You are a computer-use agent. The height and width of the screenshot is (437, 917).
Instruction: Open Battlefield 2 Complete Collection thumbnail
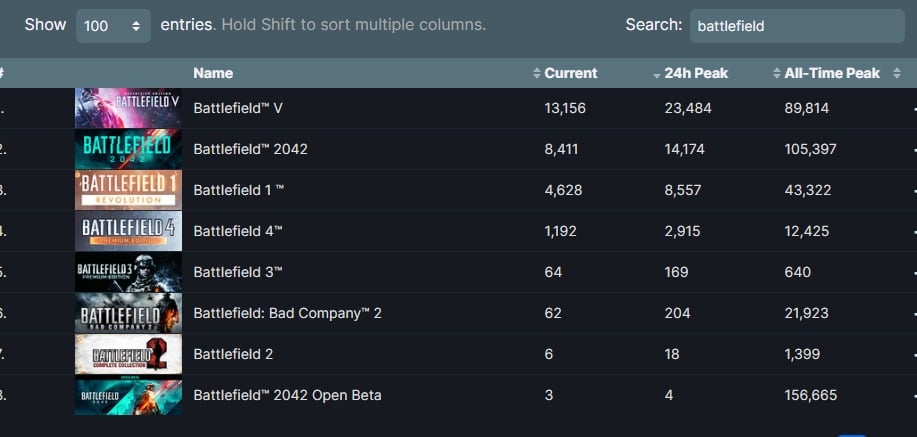(x=128, y=354)
